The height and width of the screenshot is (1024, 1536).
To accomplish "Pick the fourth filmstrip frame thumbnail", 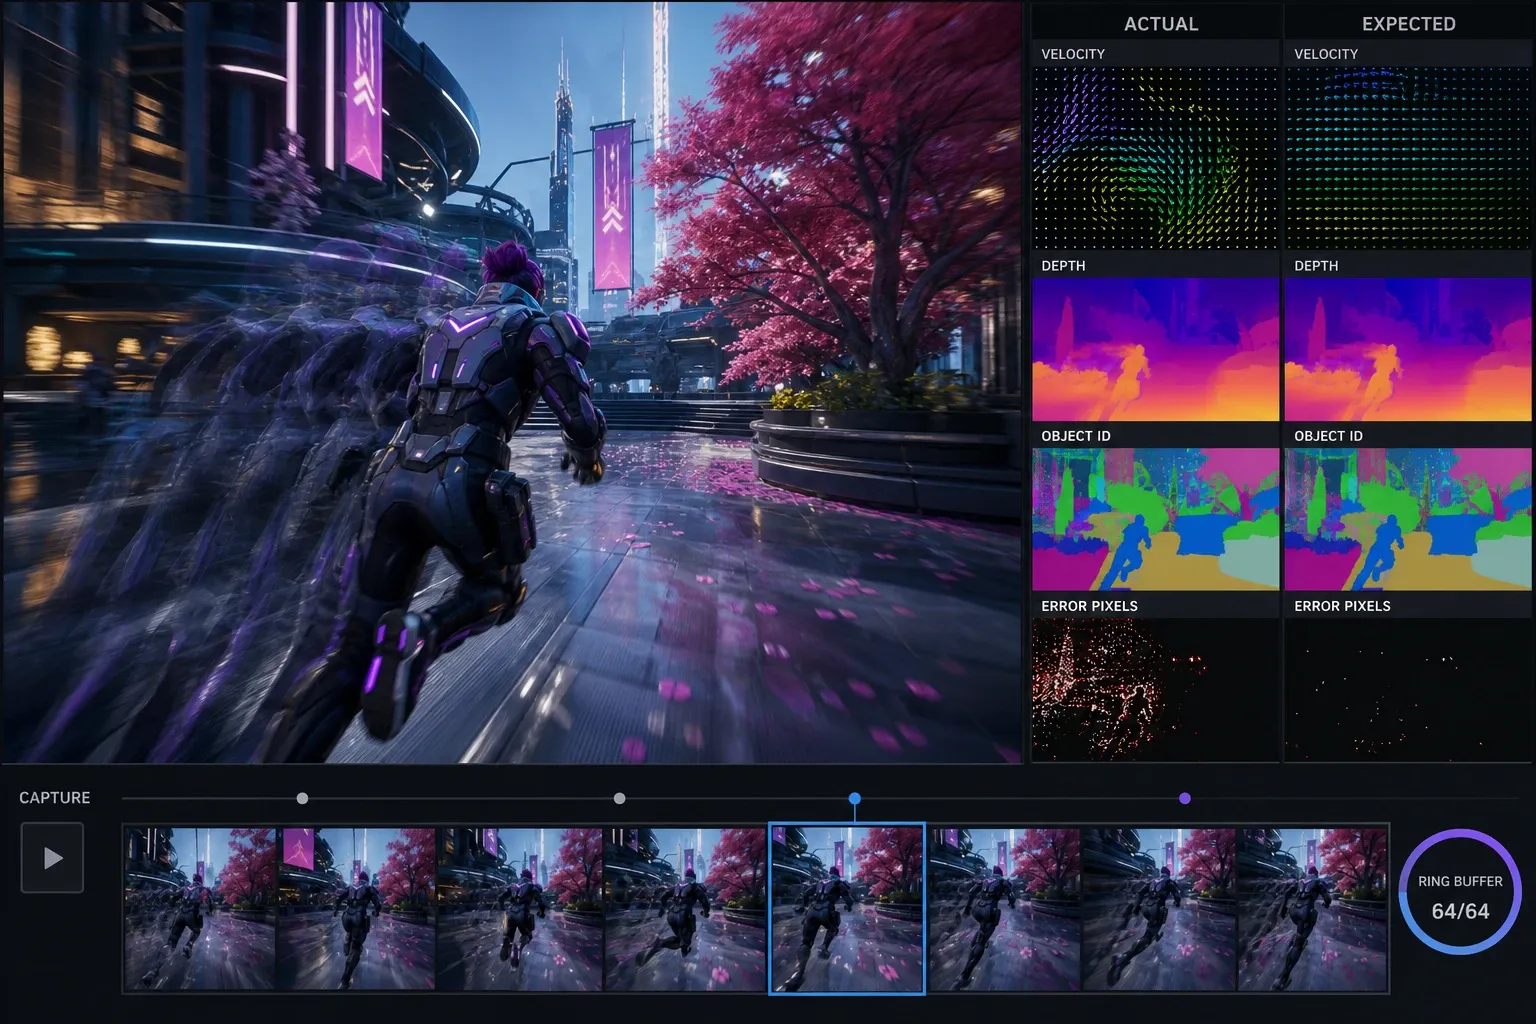I will click(686, 908).
